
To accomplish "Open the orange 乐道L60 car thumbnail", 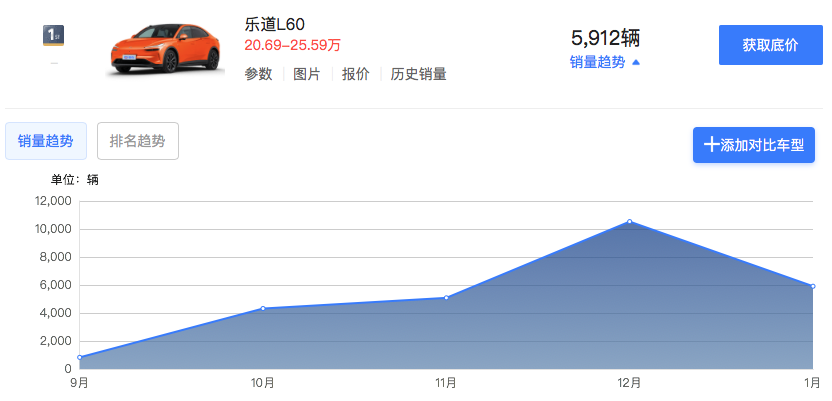I will tap(165, 47).
